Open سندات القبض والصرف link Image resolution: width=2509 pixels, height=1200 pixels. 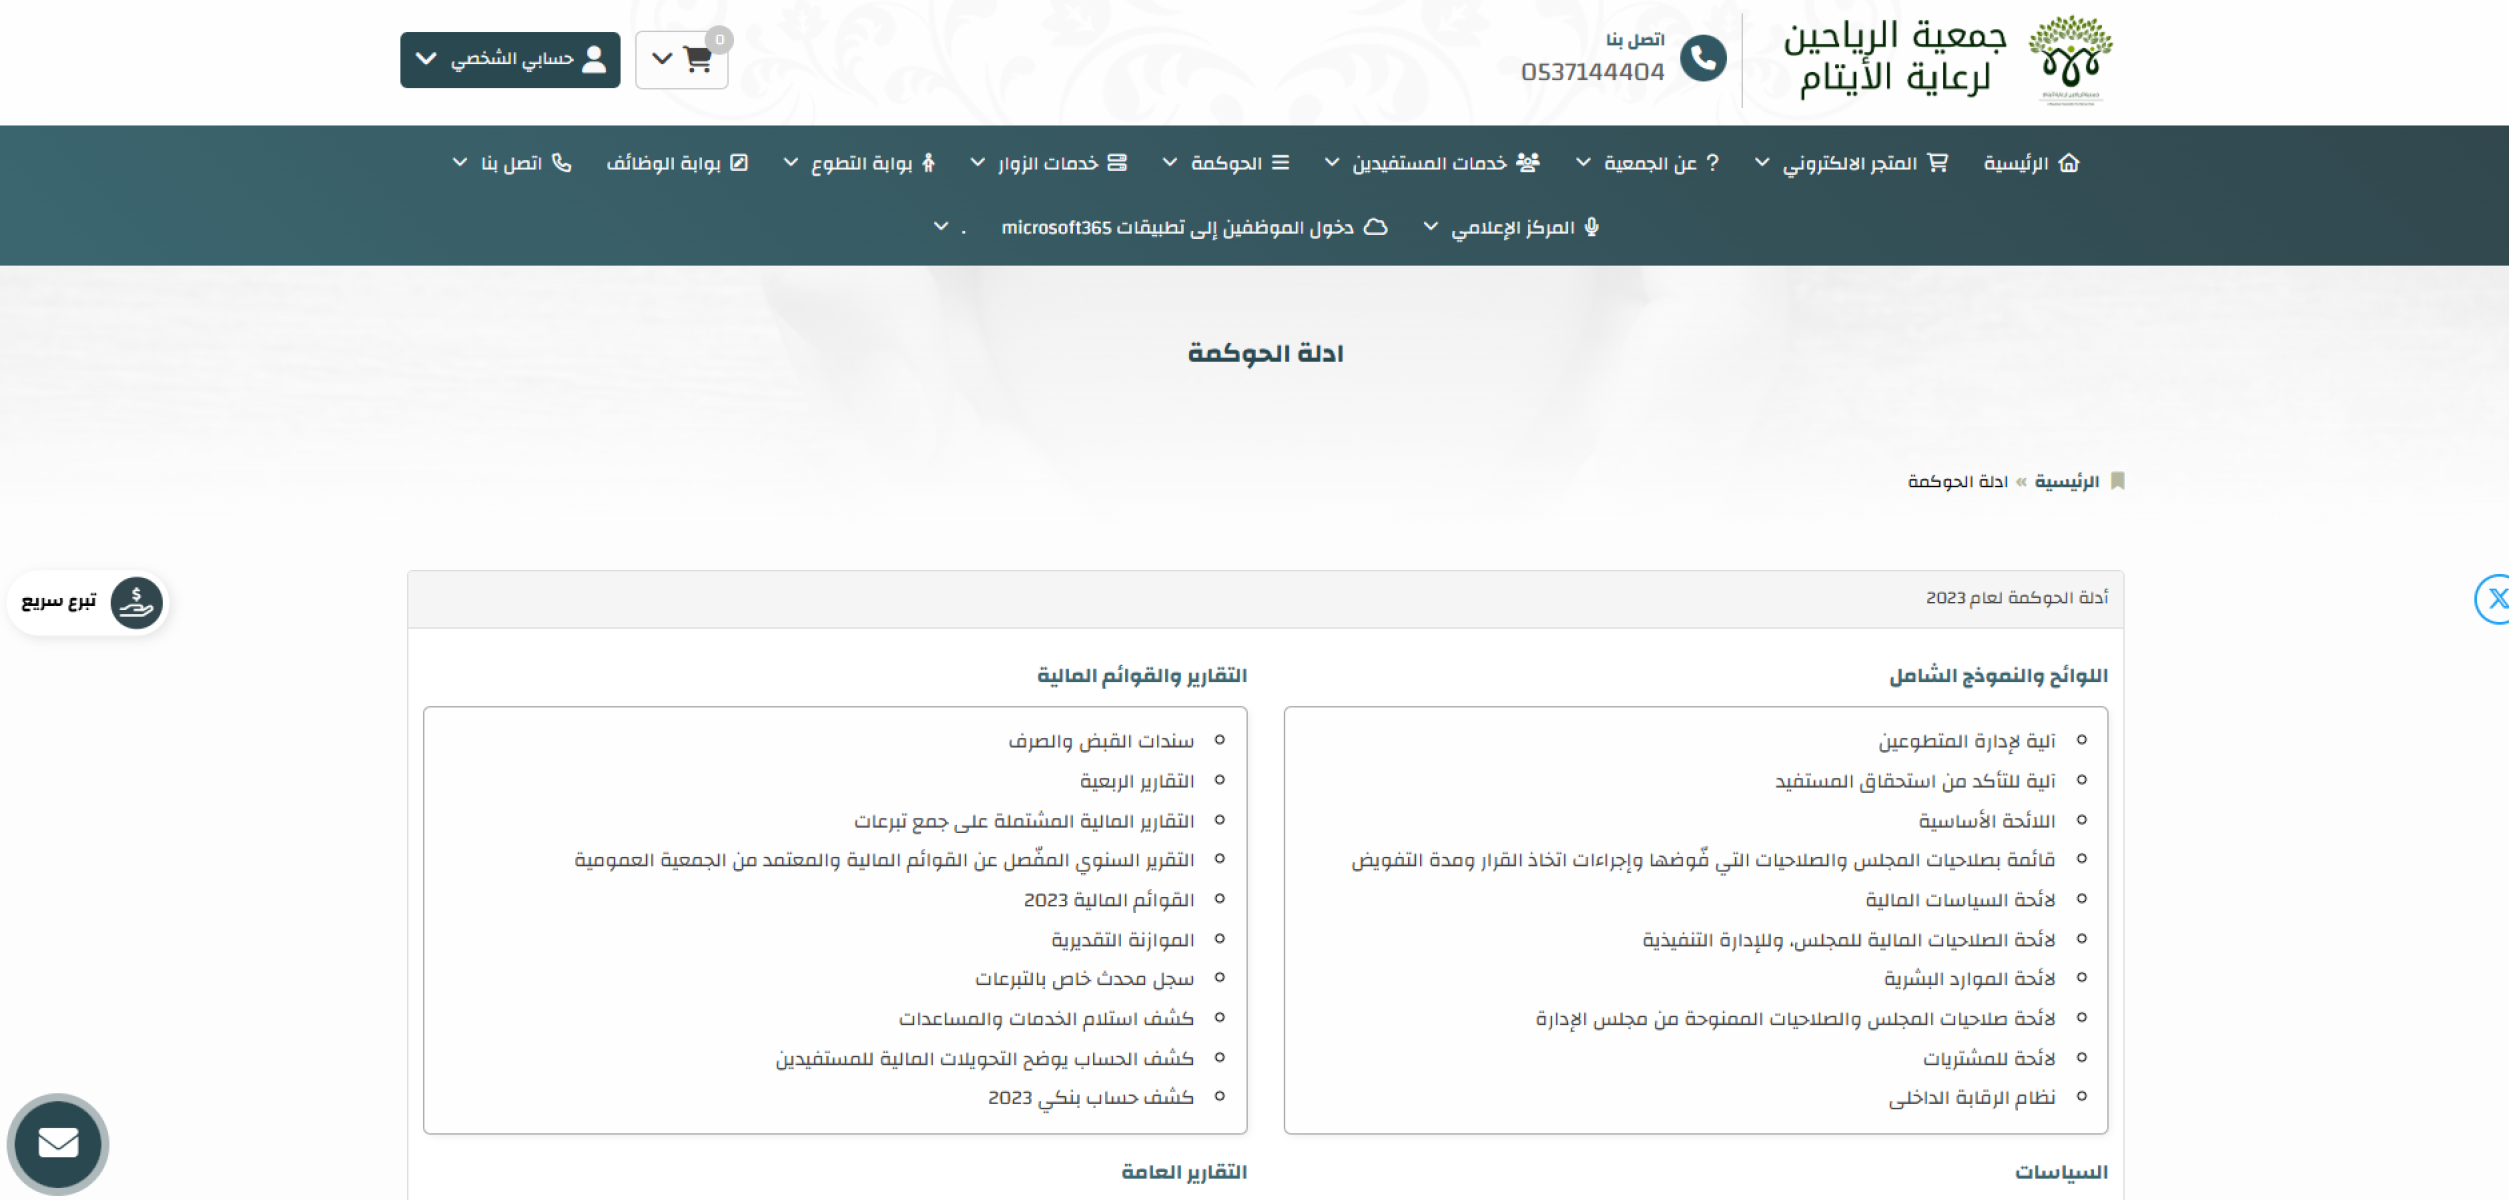[x=1101, y=741]
